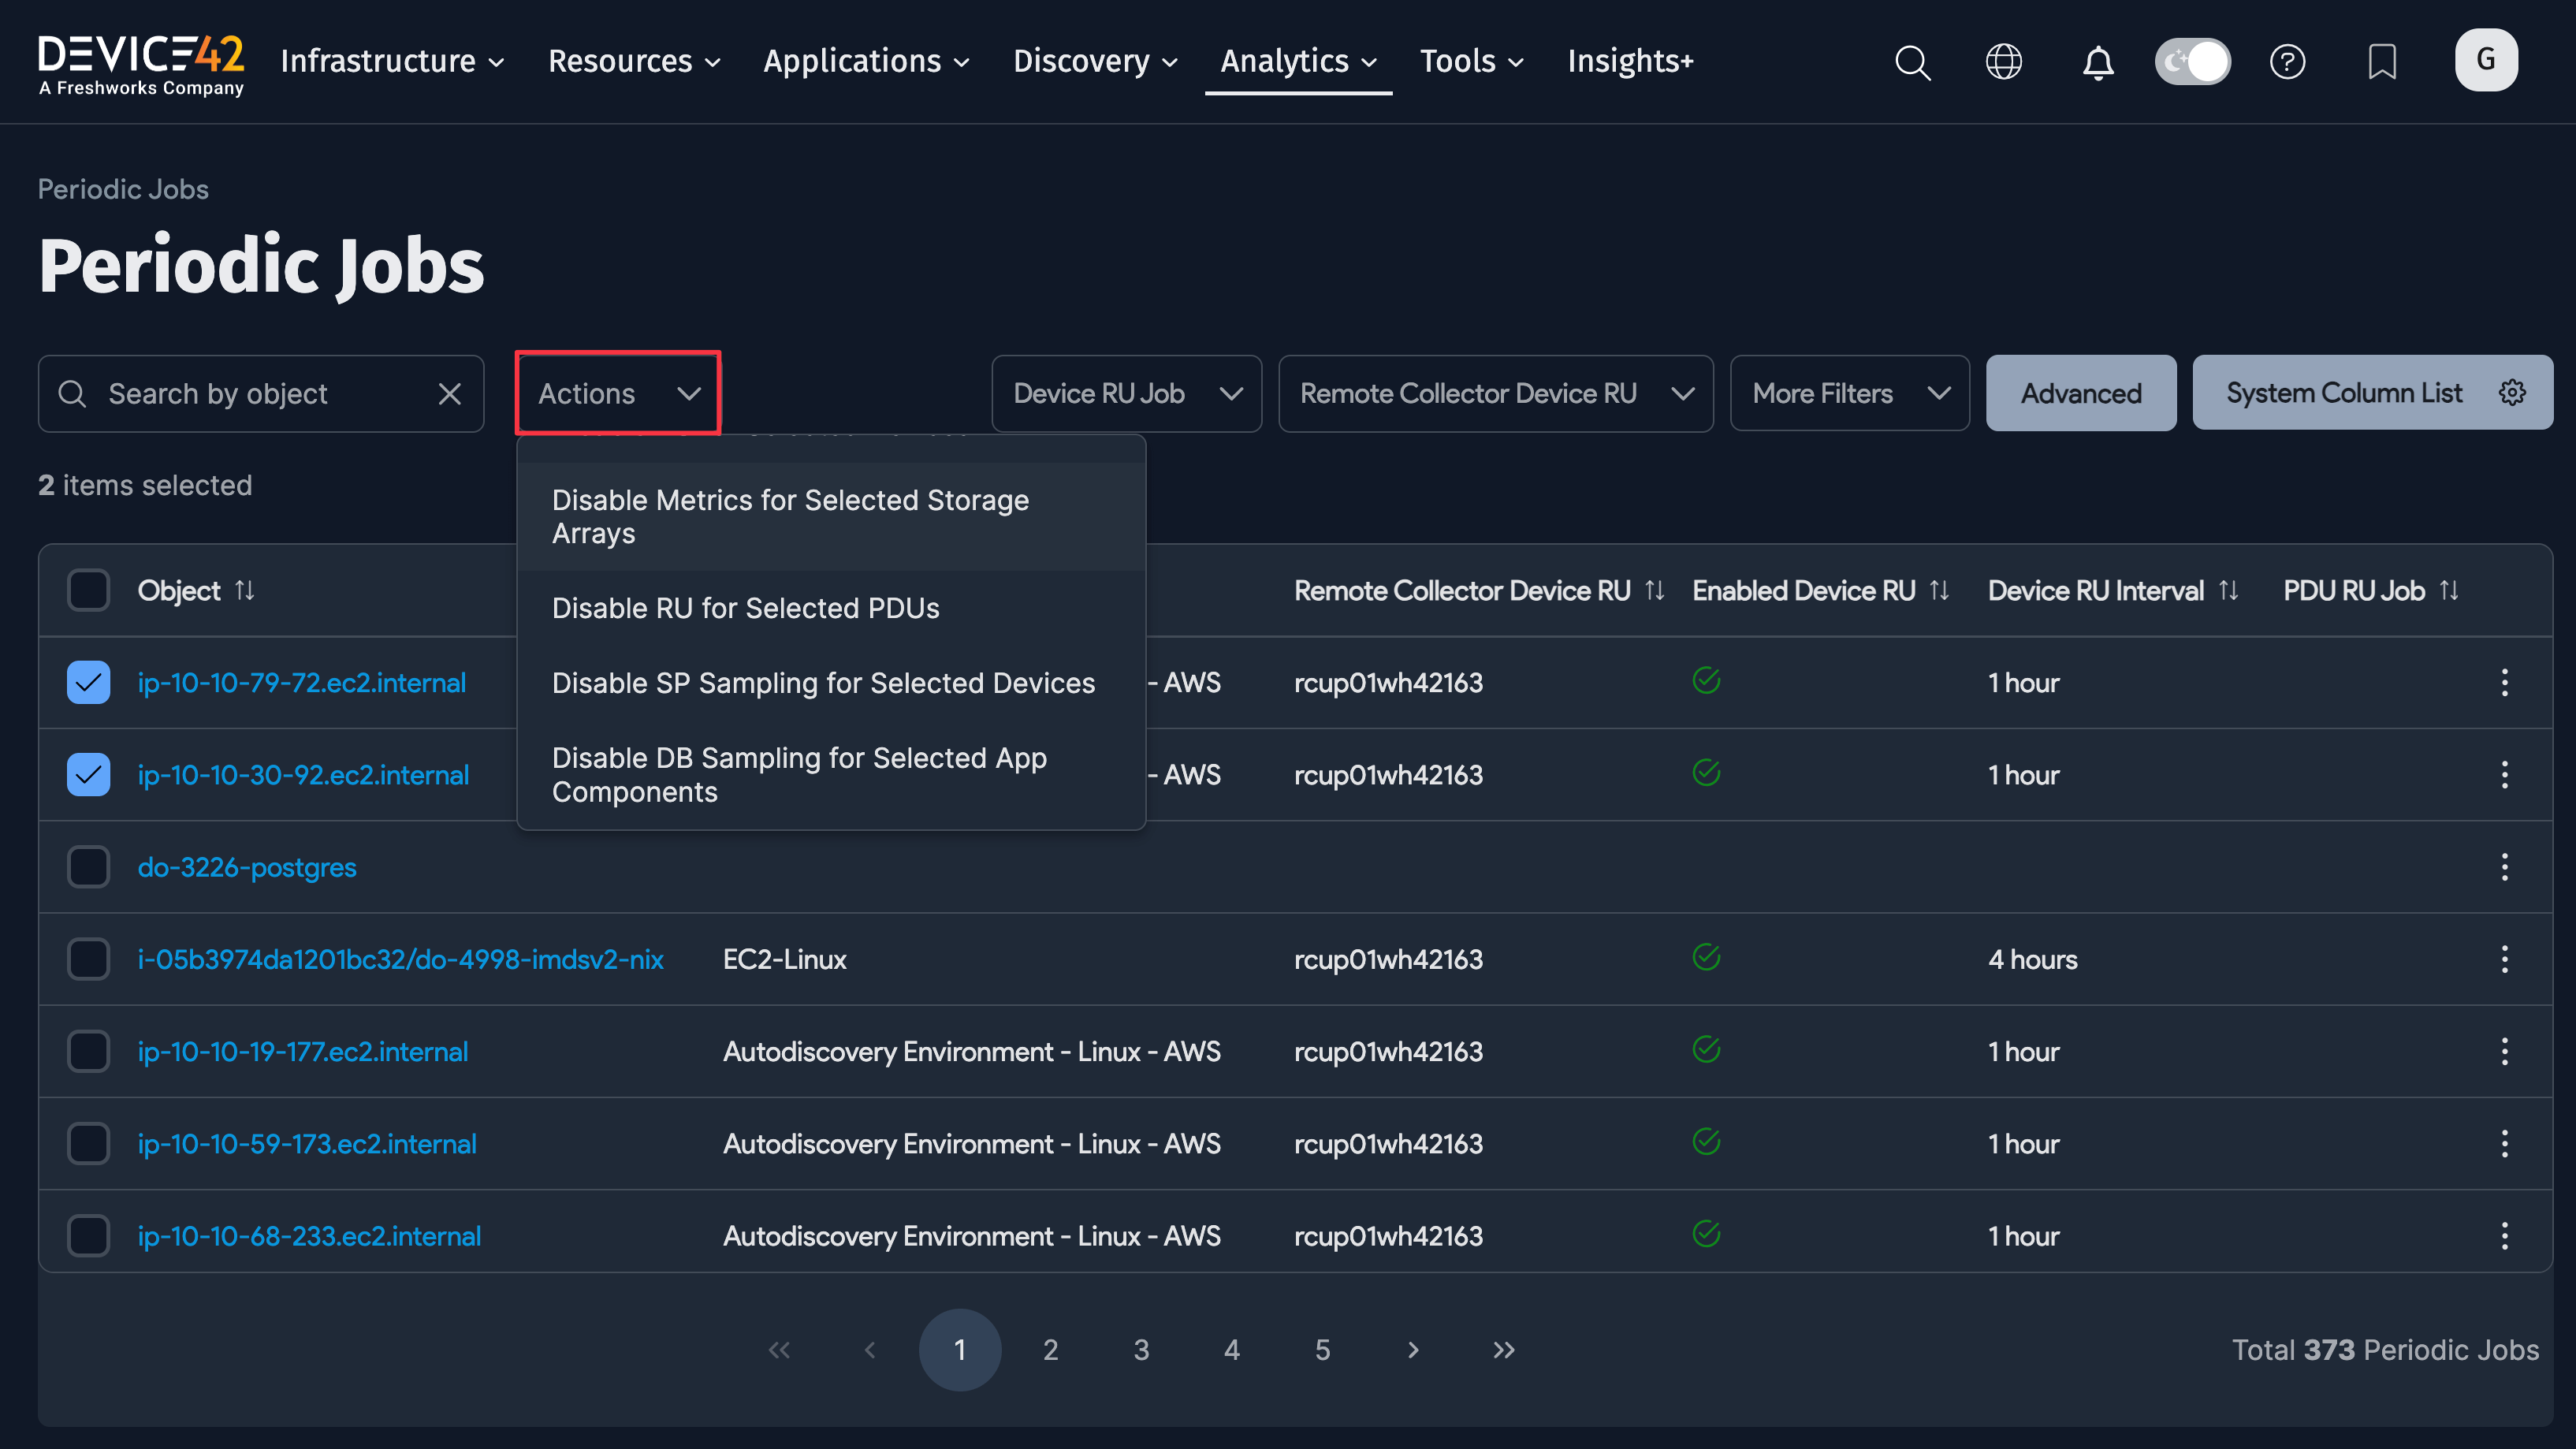Viewport: 2576px width, 1449px height.
Task: Open the More Filters dropdown
Action: 1849,394
